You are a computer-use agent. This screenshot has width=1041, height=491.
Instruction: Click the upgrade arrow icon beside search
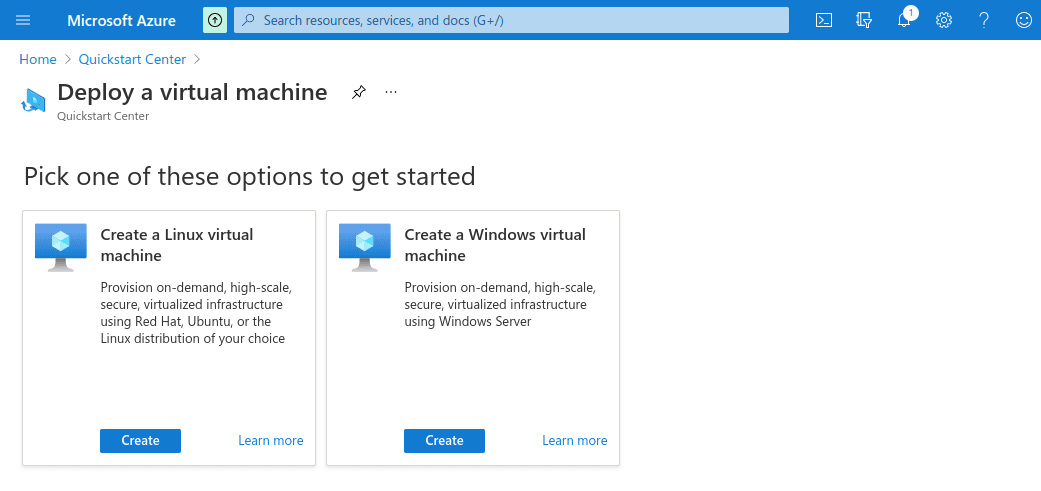214,20
